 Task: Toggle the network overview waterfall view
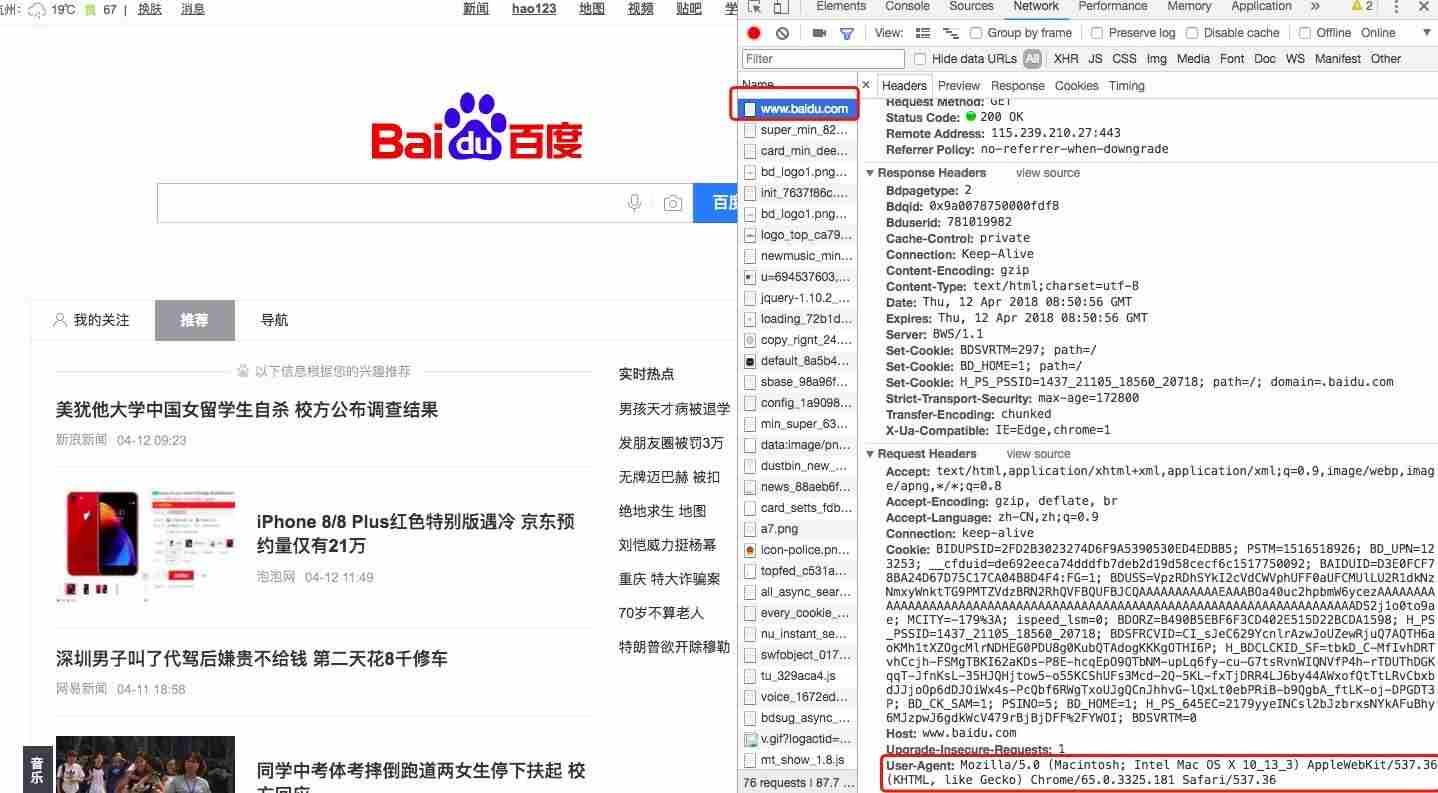point(950,32)
